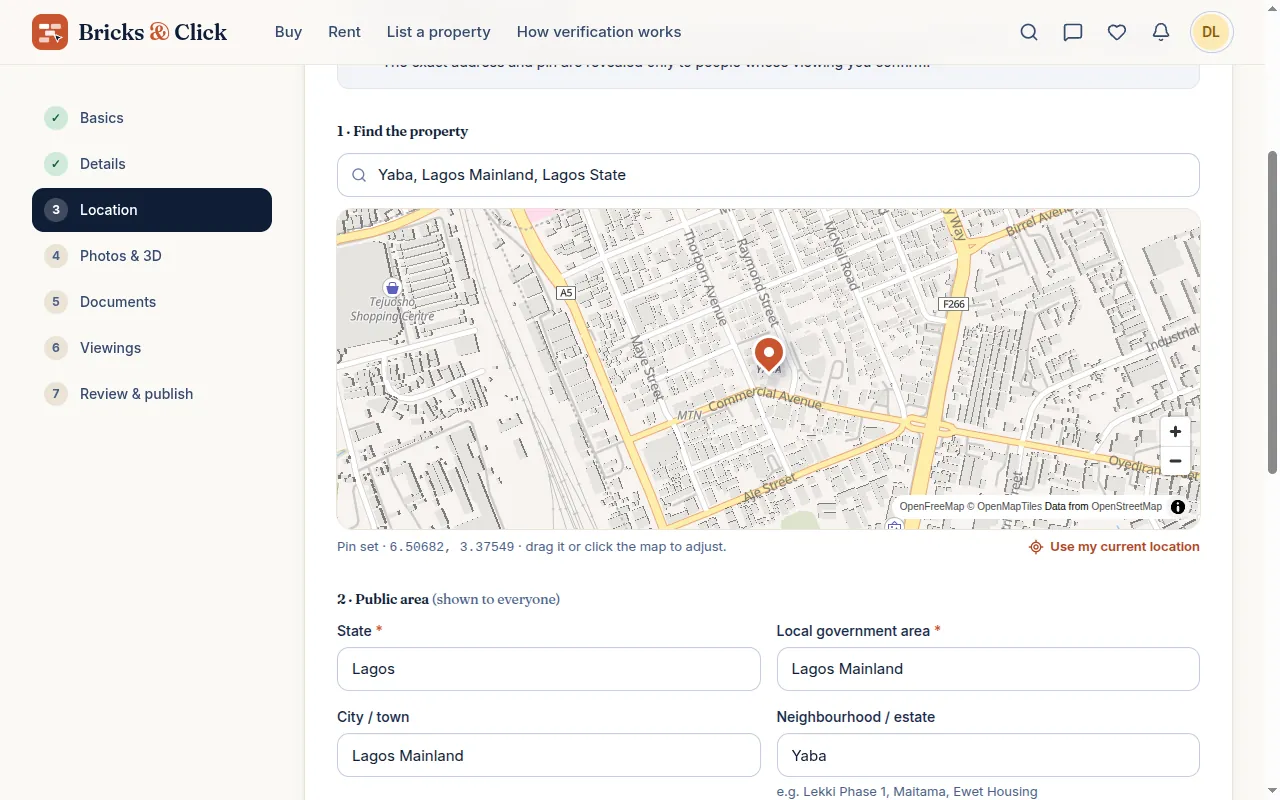This screenshot has height=800, width=1280.
Task: Click the OpenFreeMap attribution link
Action: (x=932, y=507)
